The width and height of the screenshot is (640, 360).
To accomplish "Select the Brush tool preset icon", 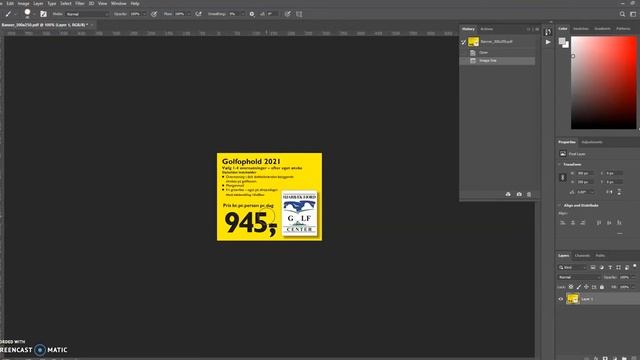I will pos(8,14).
